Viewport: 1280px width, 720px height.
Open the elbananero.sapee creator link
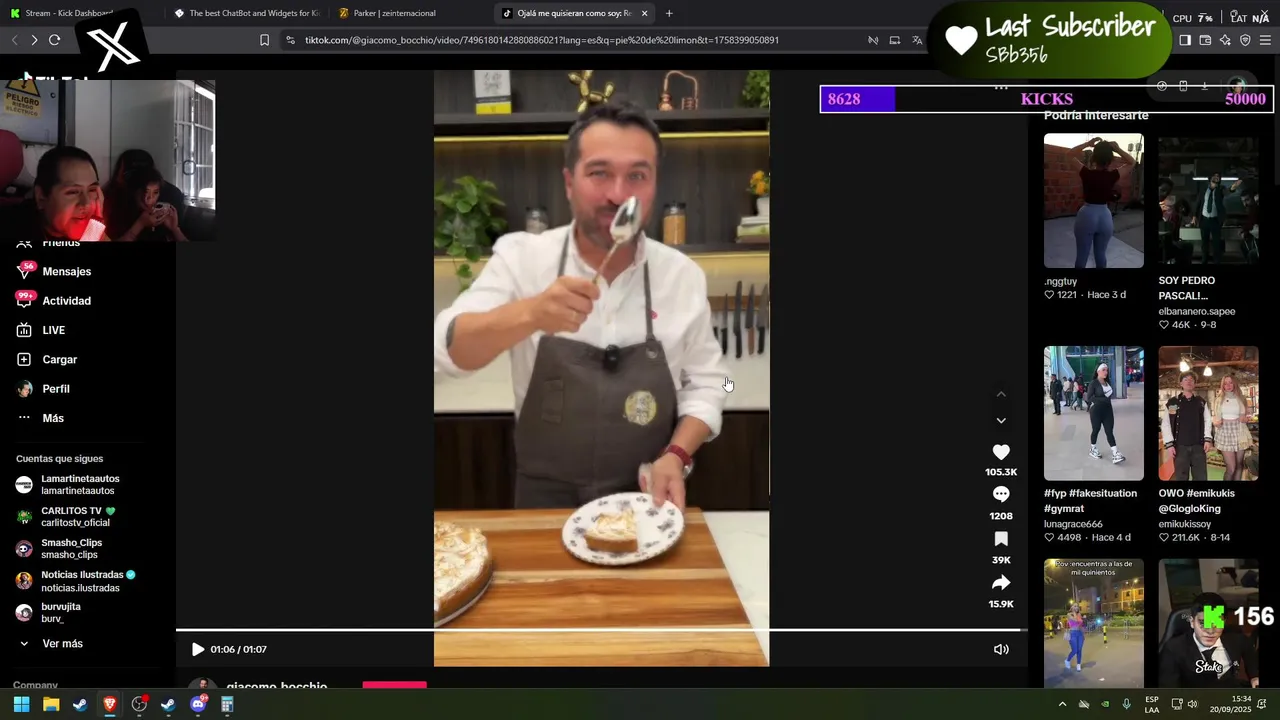click(x=1196, y=311)
